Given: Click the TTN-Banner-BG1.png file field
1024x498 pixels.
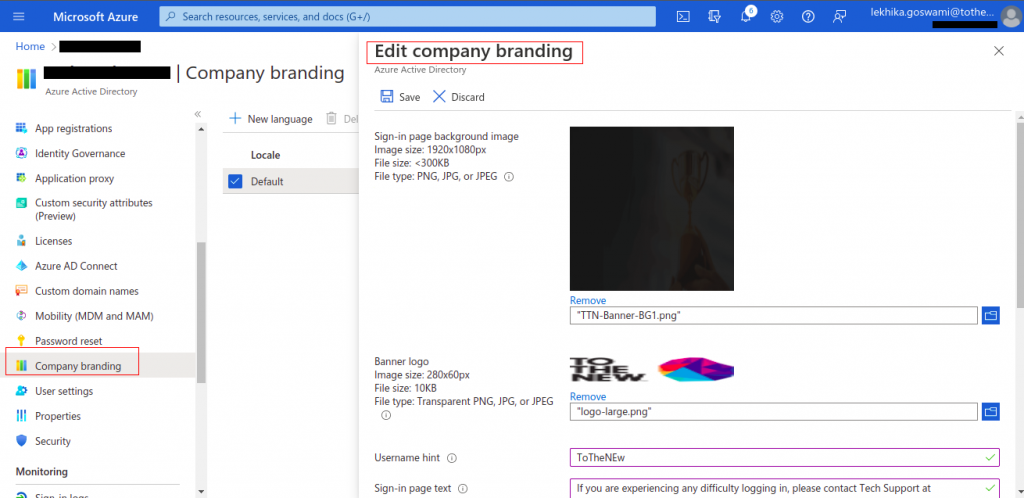Looking at the screenshot, I should (x=774, y=315).
